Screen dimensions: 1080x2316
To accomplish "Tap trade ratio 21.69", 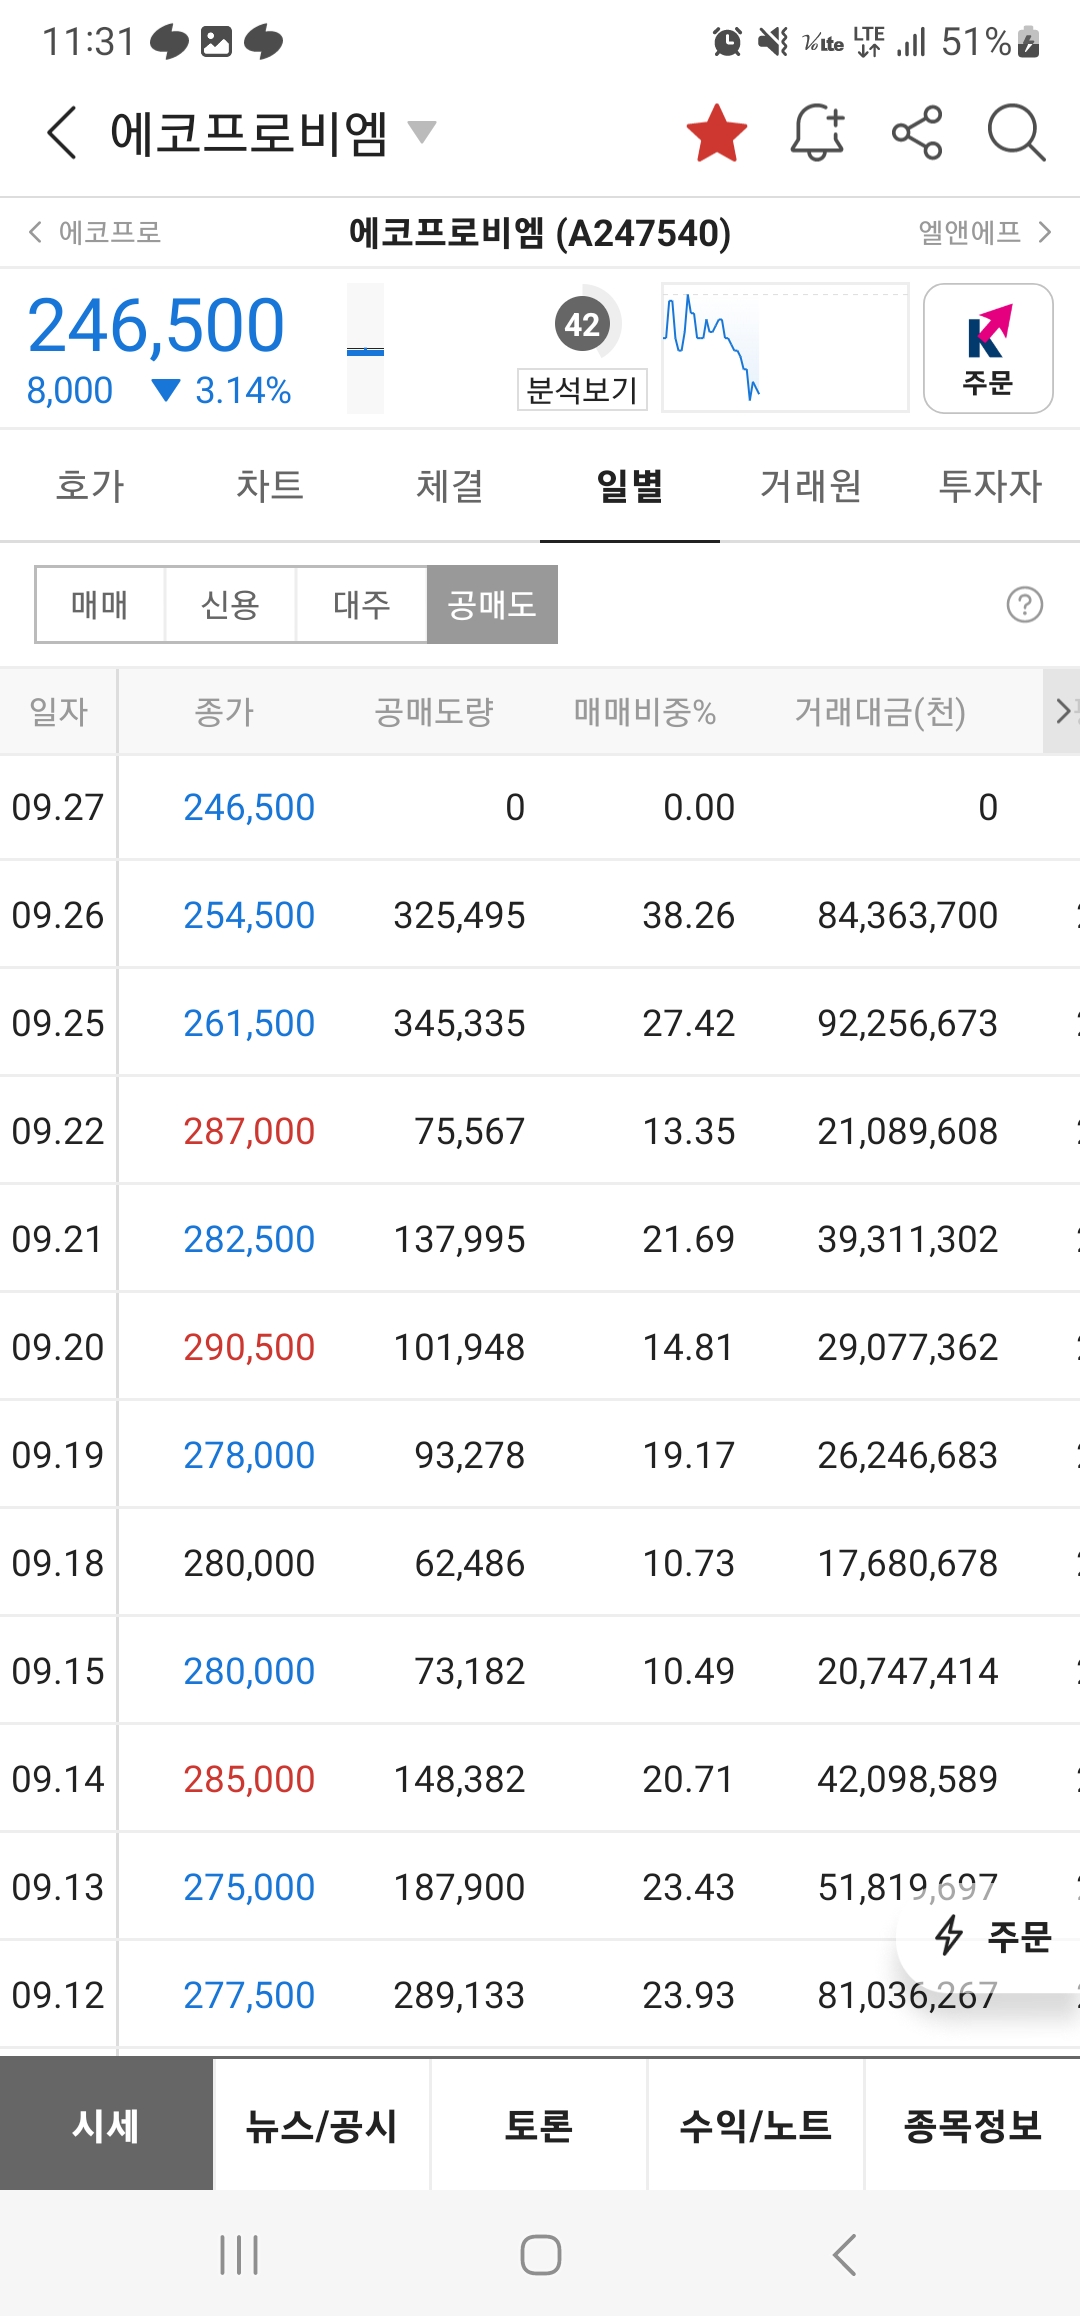I will click(688, 1239).
